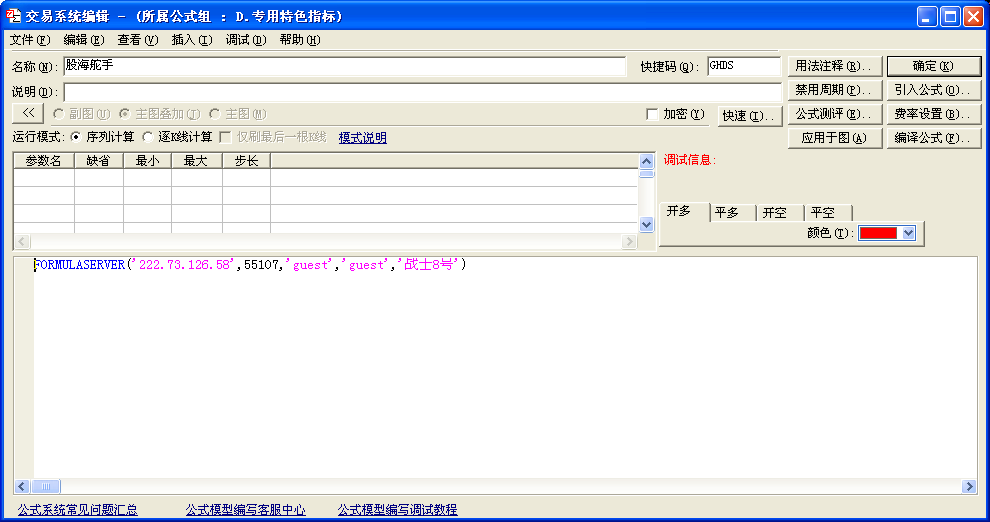Select 序列计算 run mode

click(76, 137)
